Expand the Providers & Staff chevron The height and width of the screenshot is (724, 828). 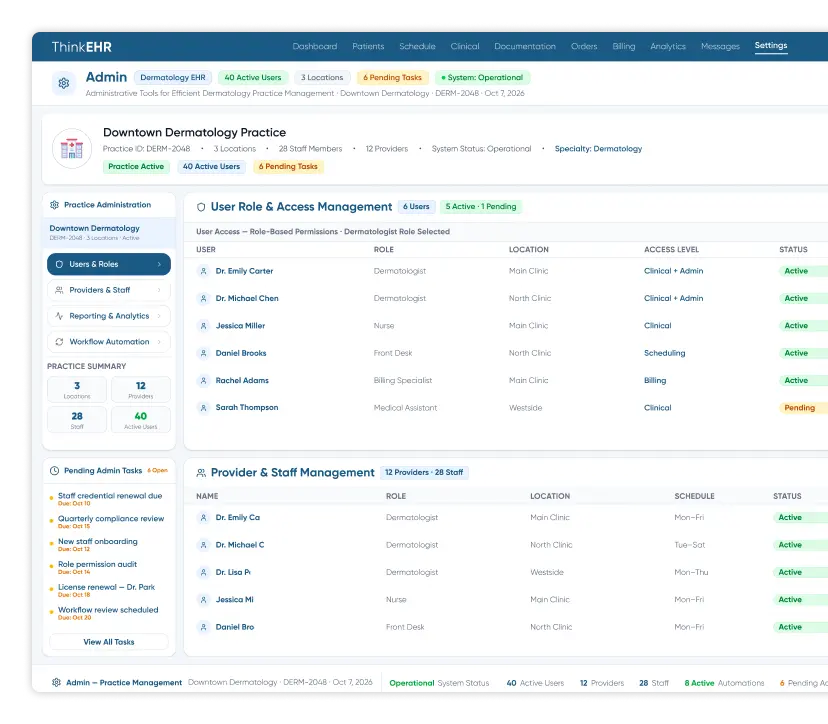[x=159, y=290]
